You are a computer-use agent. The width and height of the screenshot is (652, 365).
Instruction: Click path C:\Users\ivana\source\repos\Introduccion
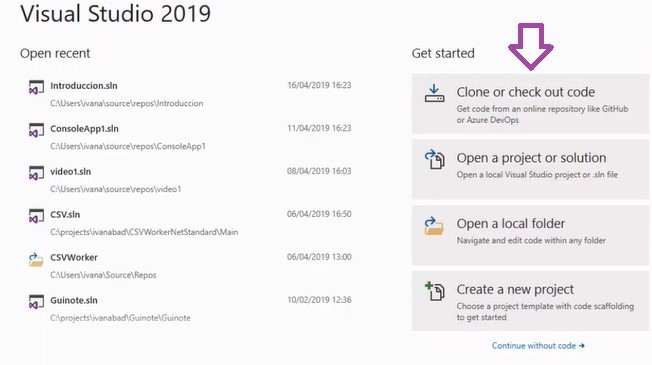tap(127, 103)
